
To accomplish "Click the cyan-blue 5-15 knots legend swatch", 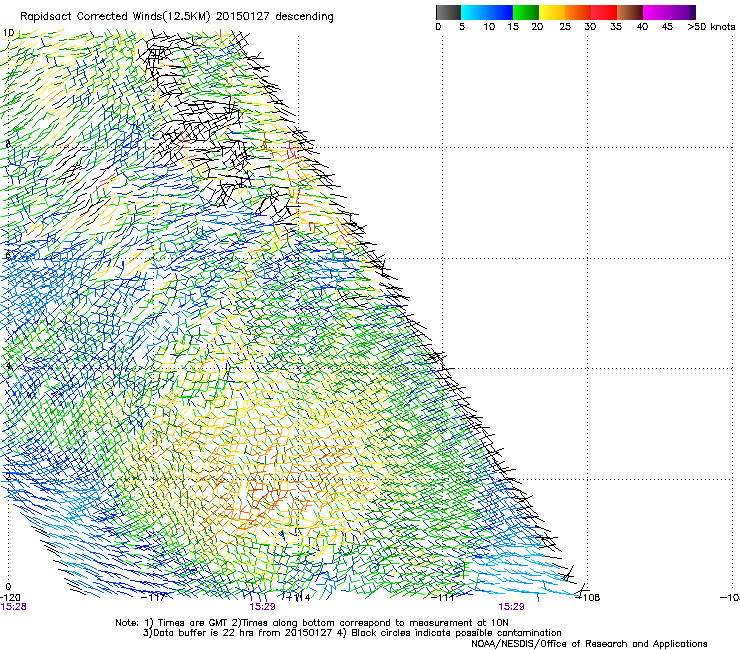I will click(487, 12).
